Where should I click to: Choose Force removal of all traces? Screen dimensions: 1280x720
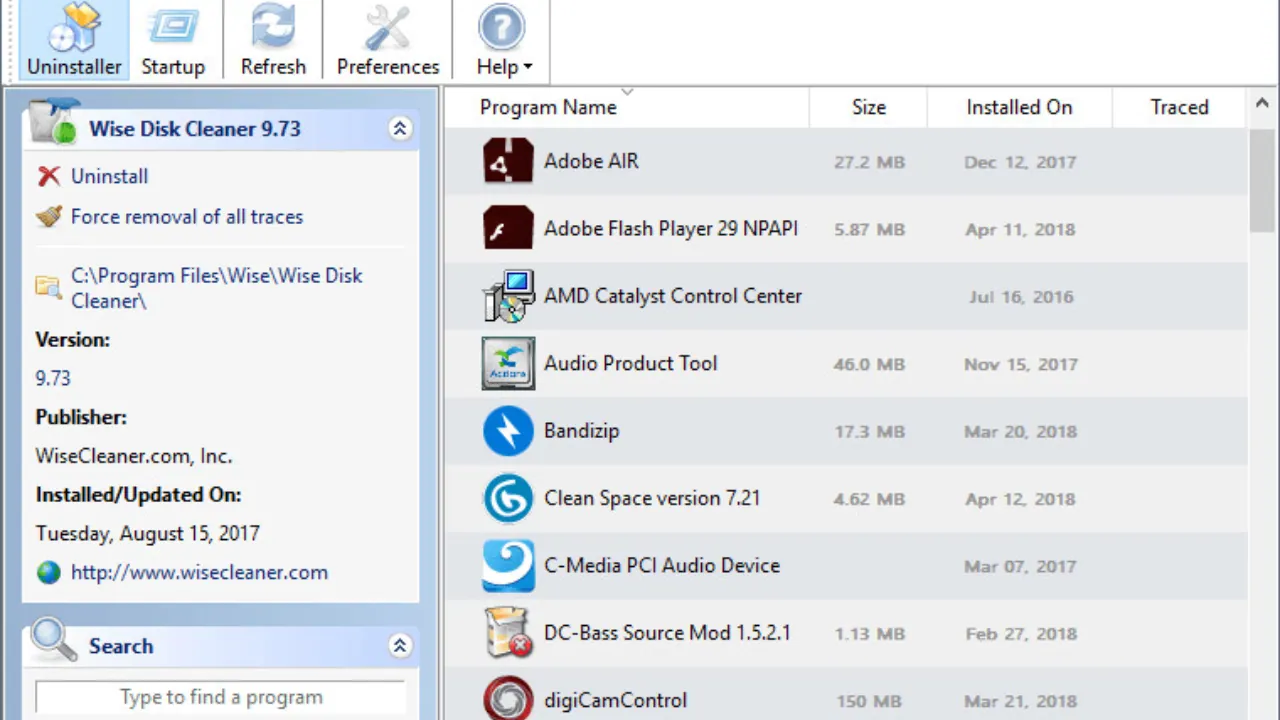click(x=187, y=216)
